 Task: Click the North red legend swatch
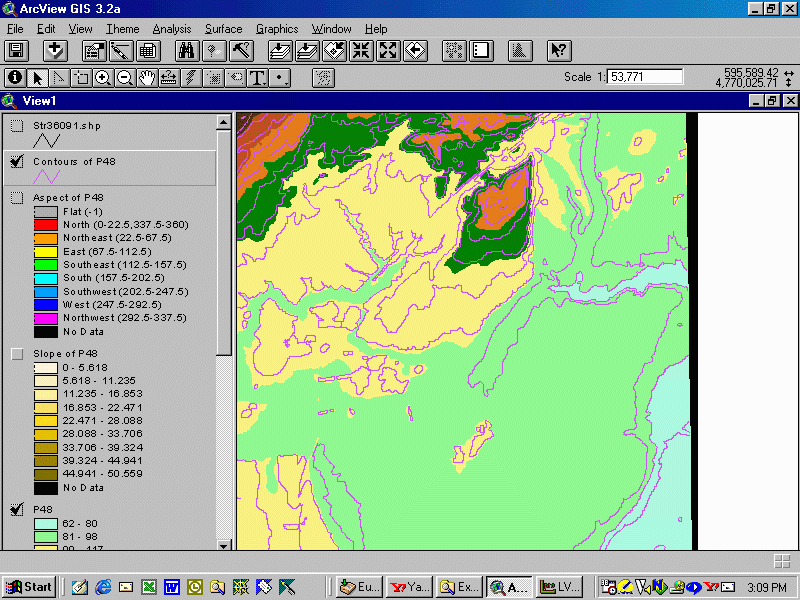[x=46, y=225]
